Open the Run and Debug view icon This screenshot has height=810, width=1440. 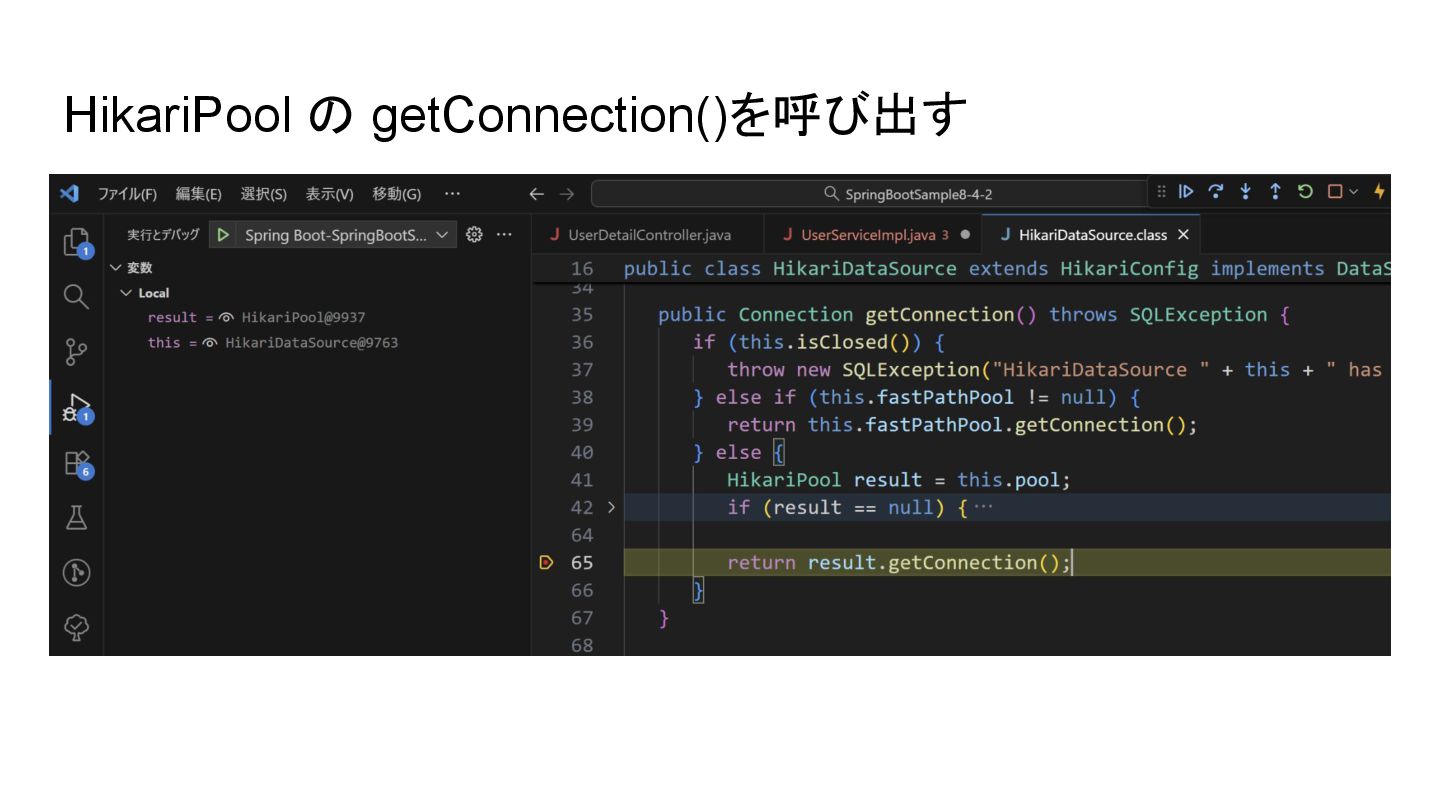point(76,407)
